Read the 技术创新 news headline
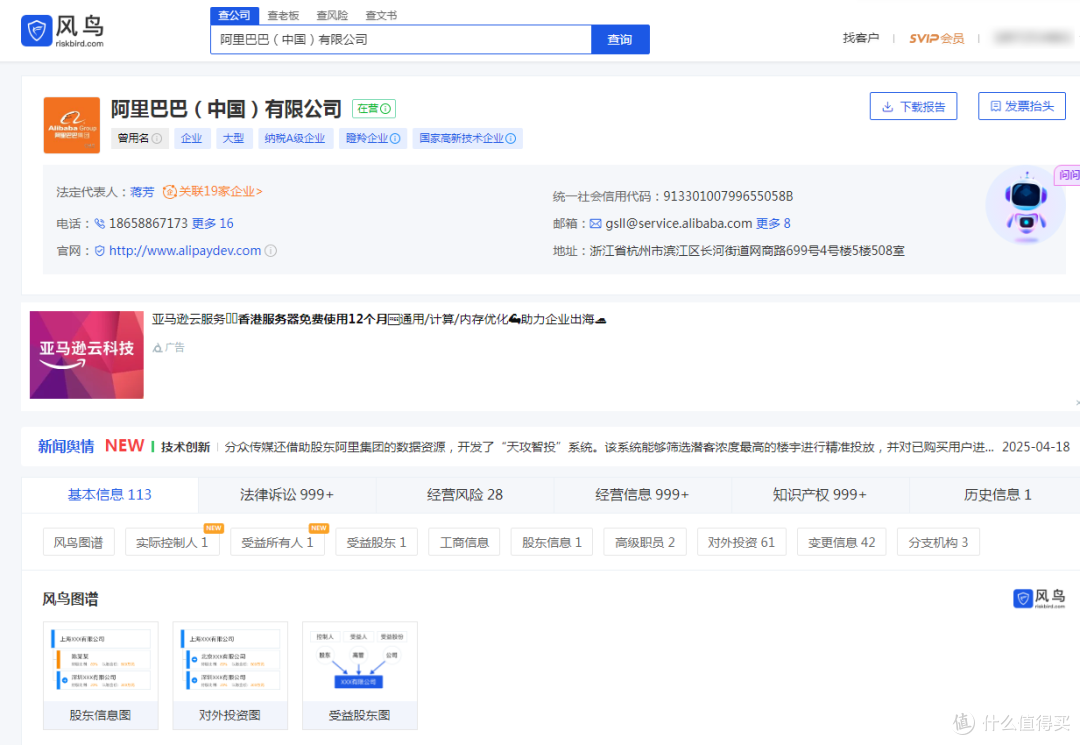Screen dimensions: 1080x745 click(185, 447)
